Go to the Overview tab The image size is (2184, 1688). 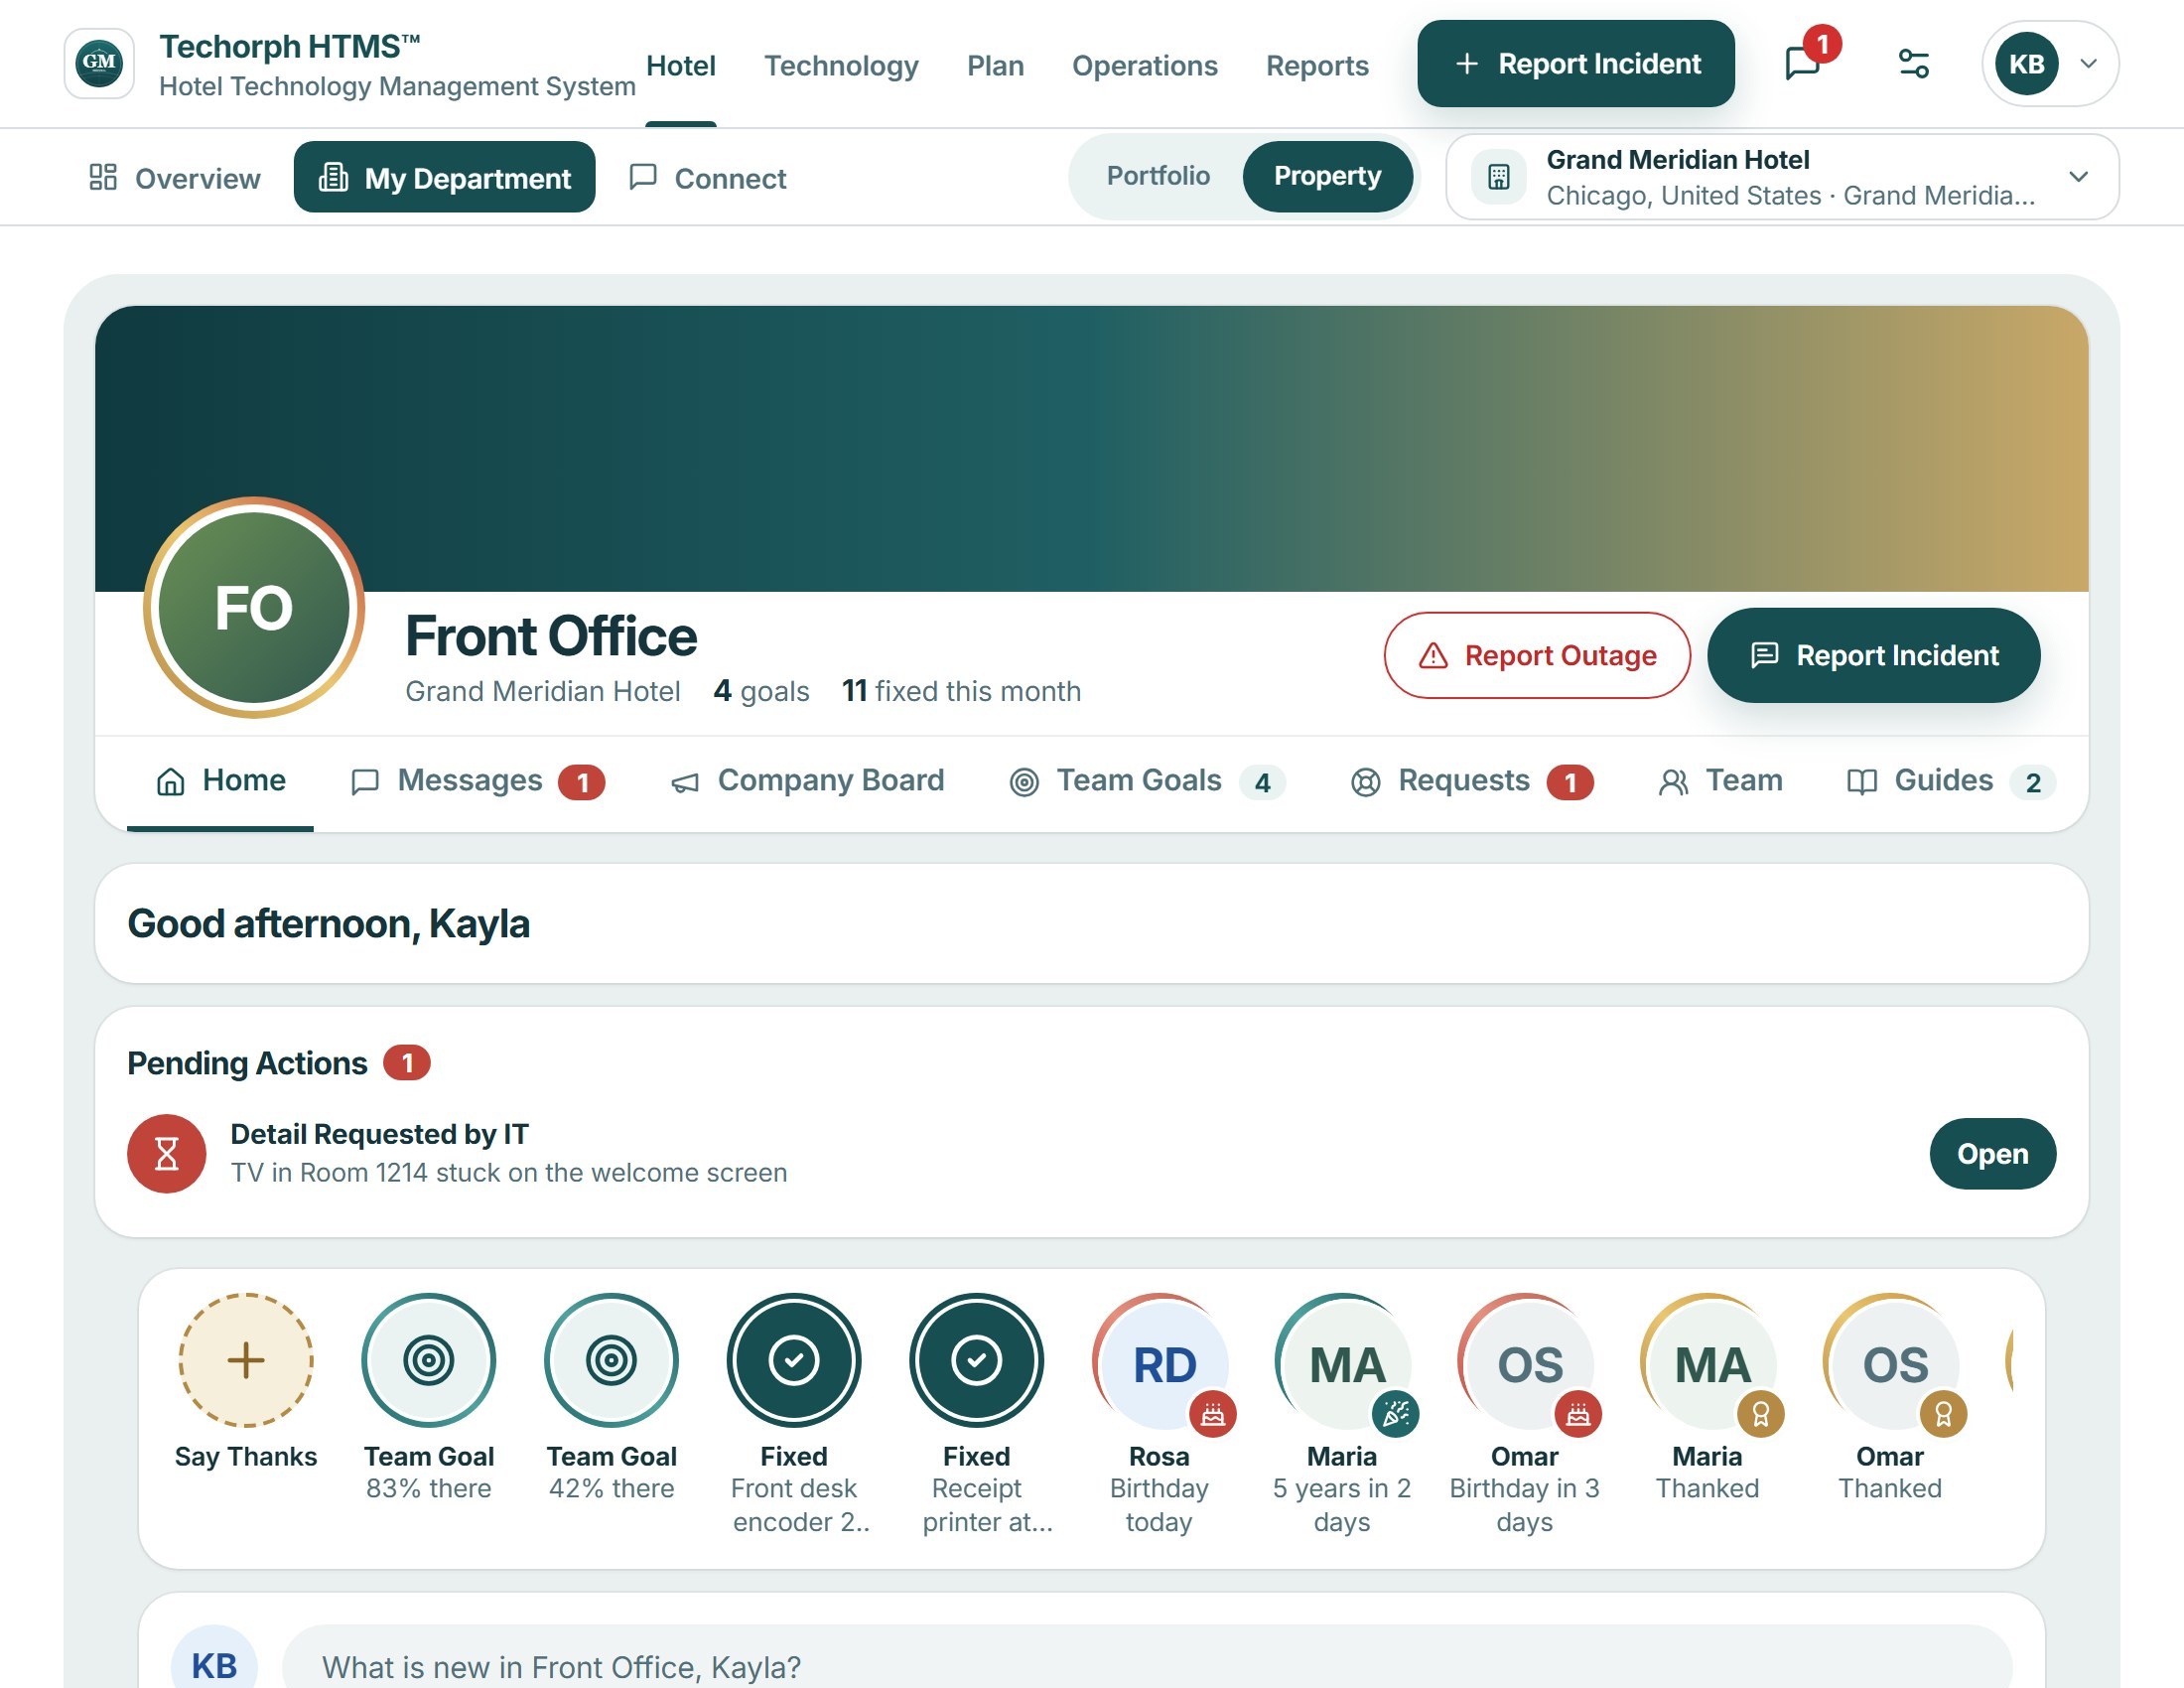[x=175, y=178]
